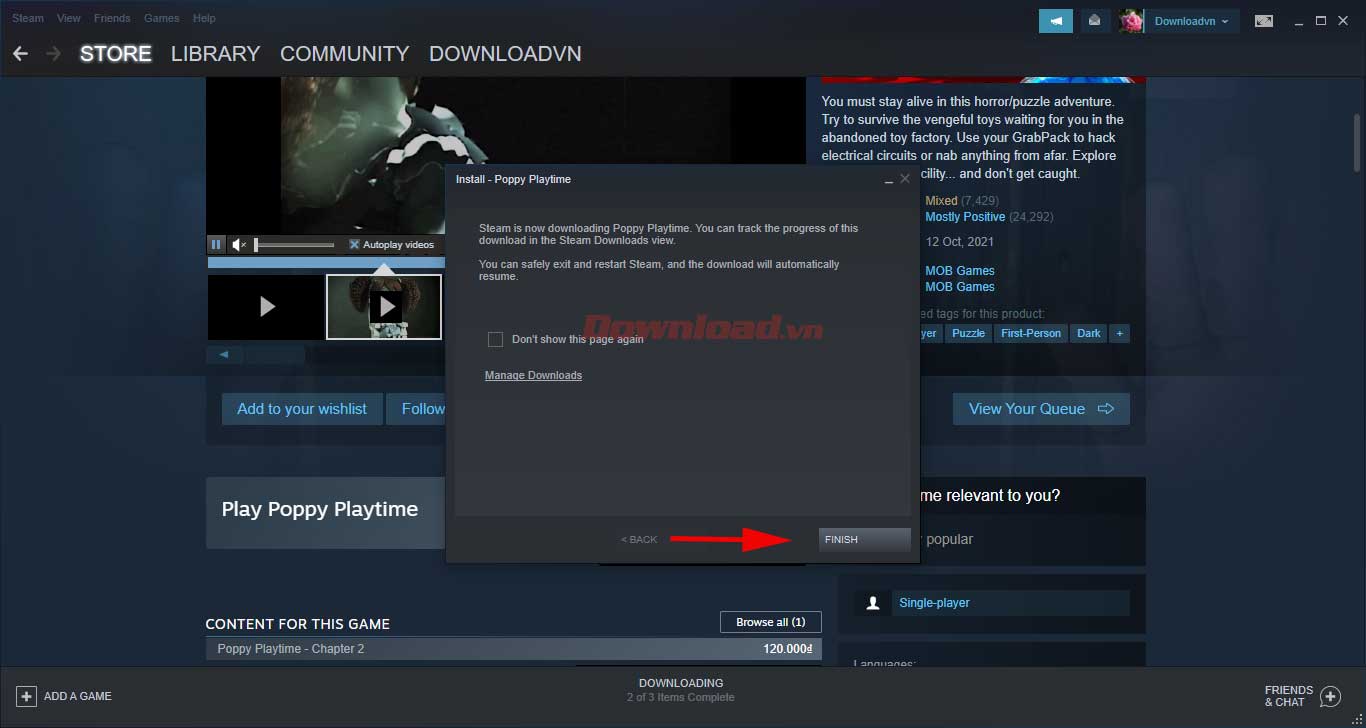Select the highlighted second trailer thumbnail
The image size is (1366, 728).
tap(384, 307)
